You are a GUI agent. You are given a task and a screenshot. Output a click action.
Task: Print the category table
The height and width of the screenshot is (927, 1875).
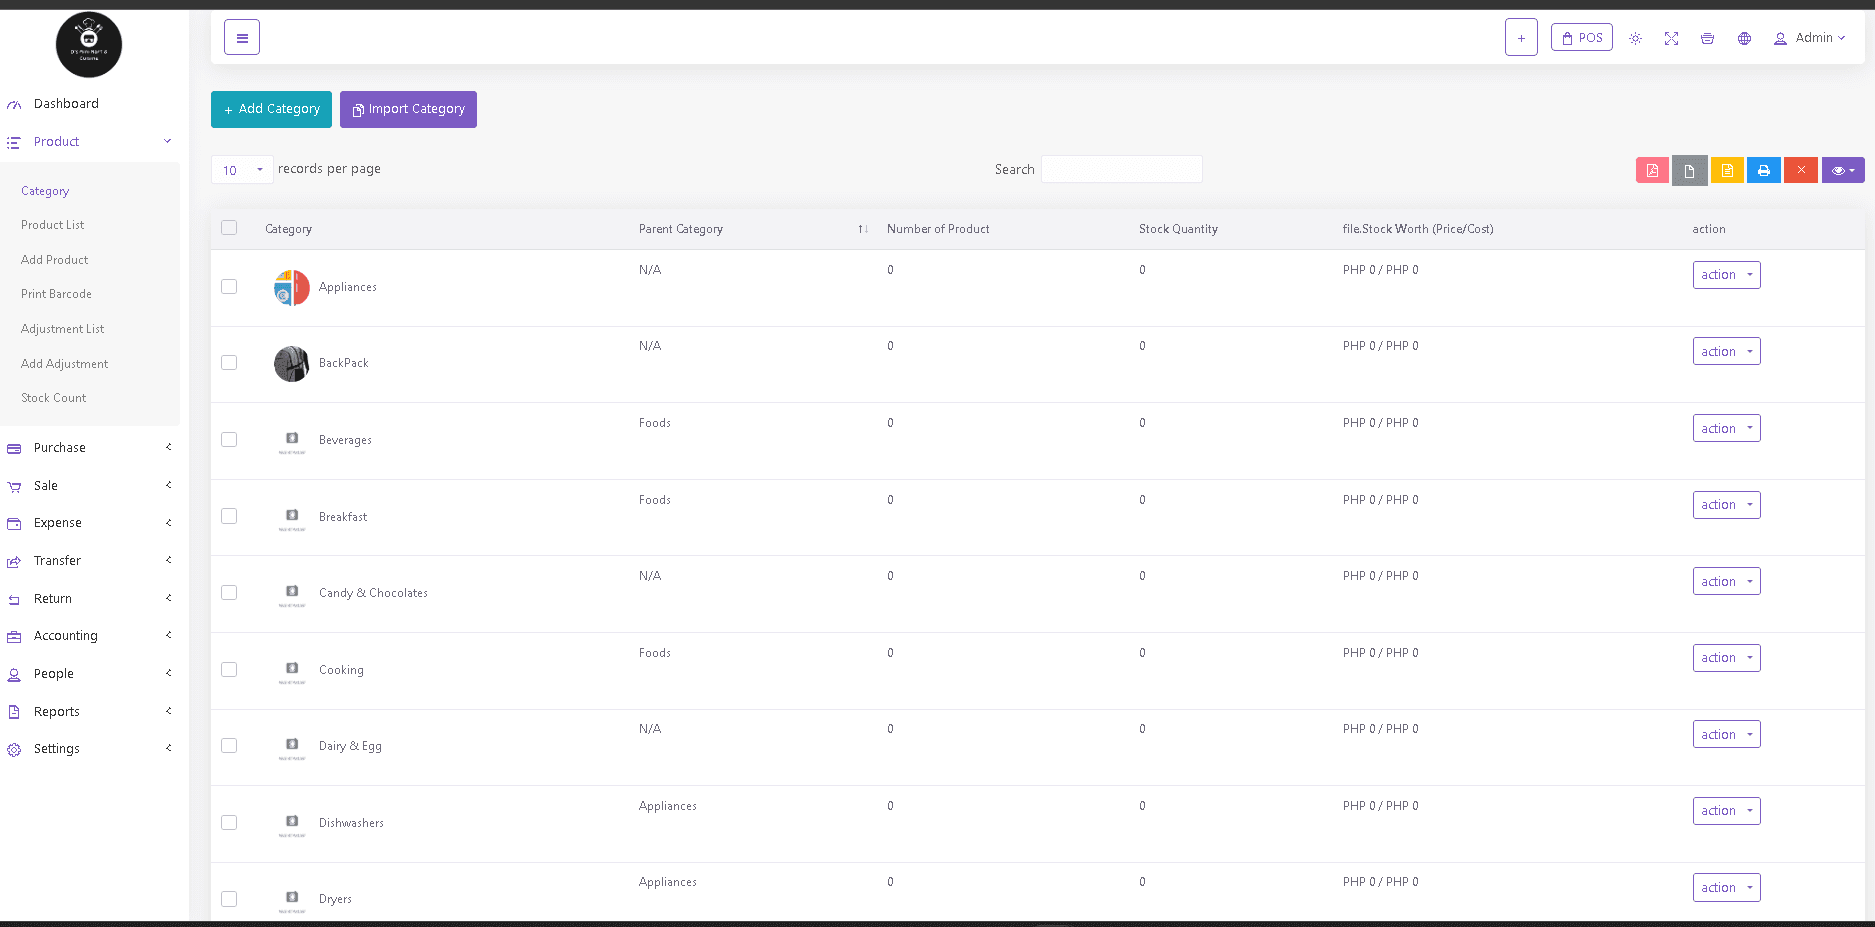click(1764, 170)
